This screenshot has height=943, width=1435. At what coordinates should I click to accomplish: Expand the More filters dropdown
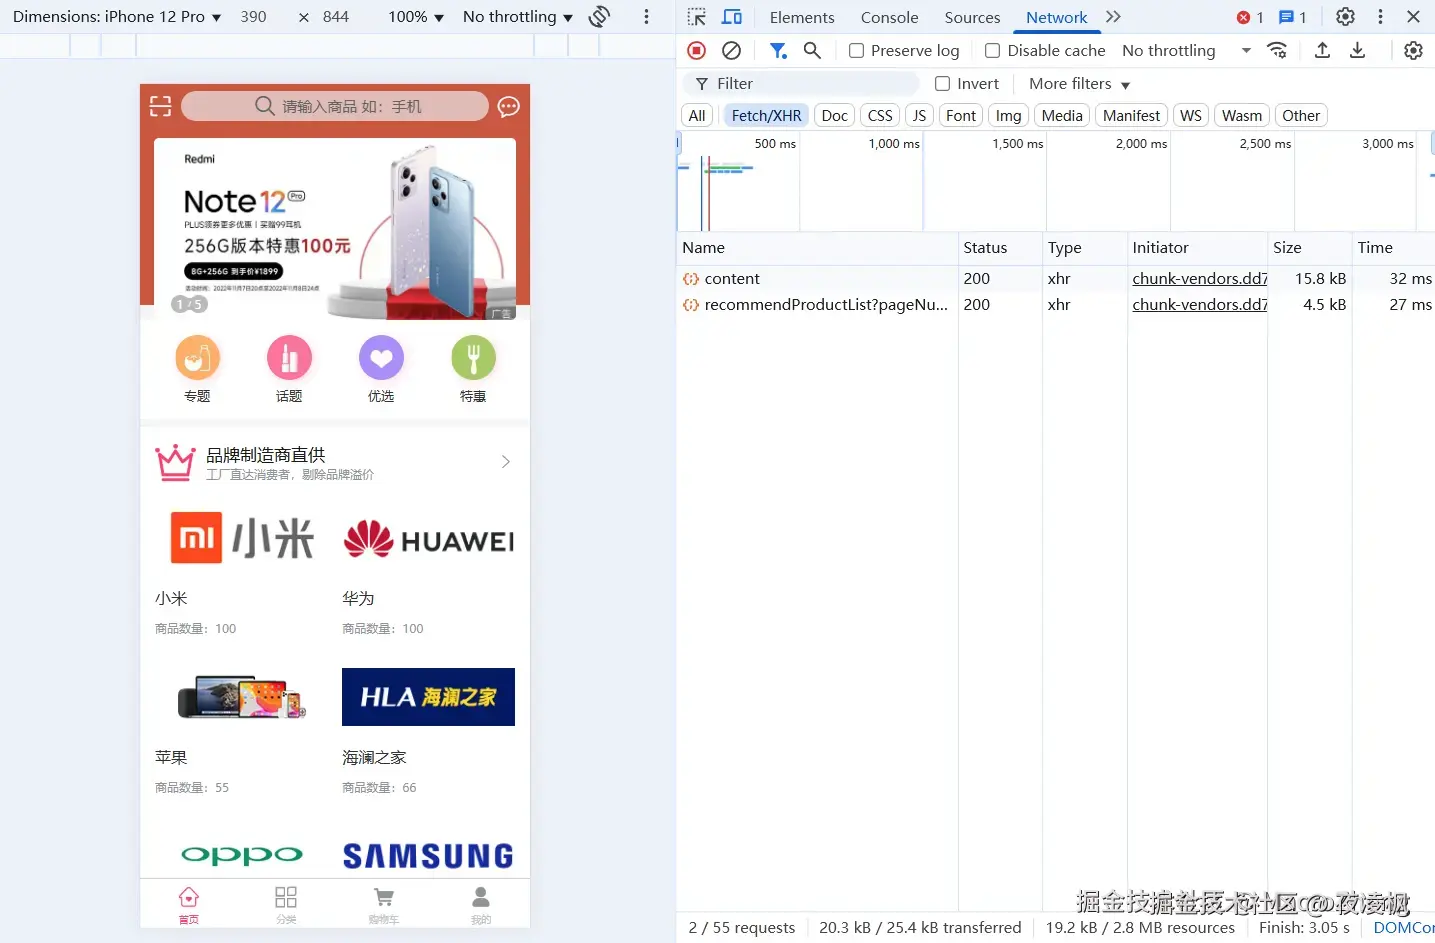tap(1079, 84)
